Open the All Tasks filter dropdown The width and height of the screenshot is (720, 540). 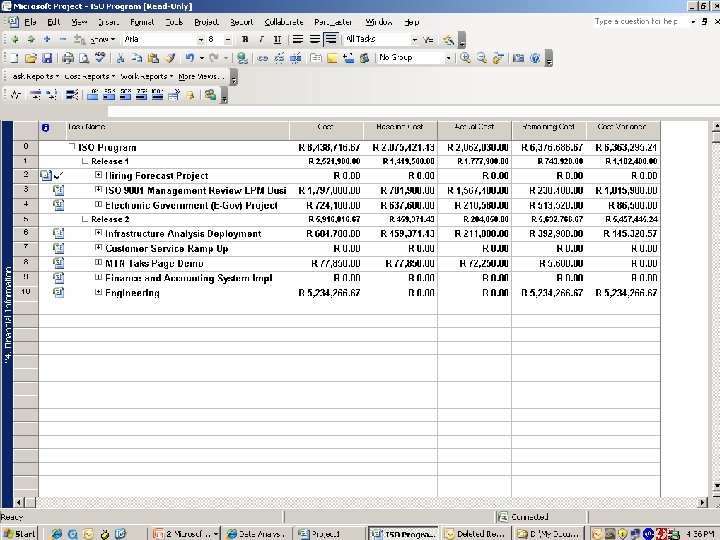point(415,39)
